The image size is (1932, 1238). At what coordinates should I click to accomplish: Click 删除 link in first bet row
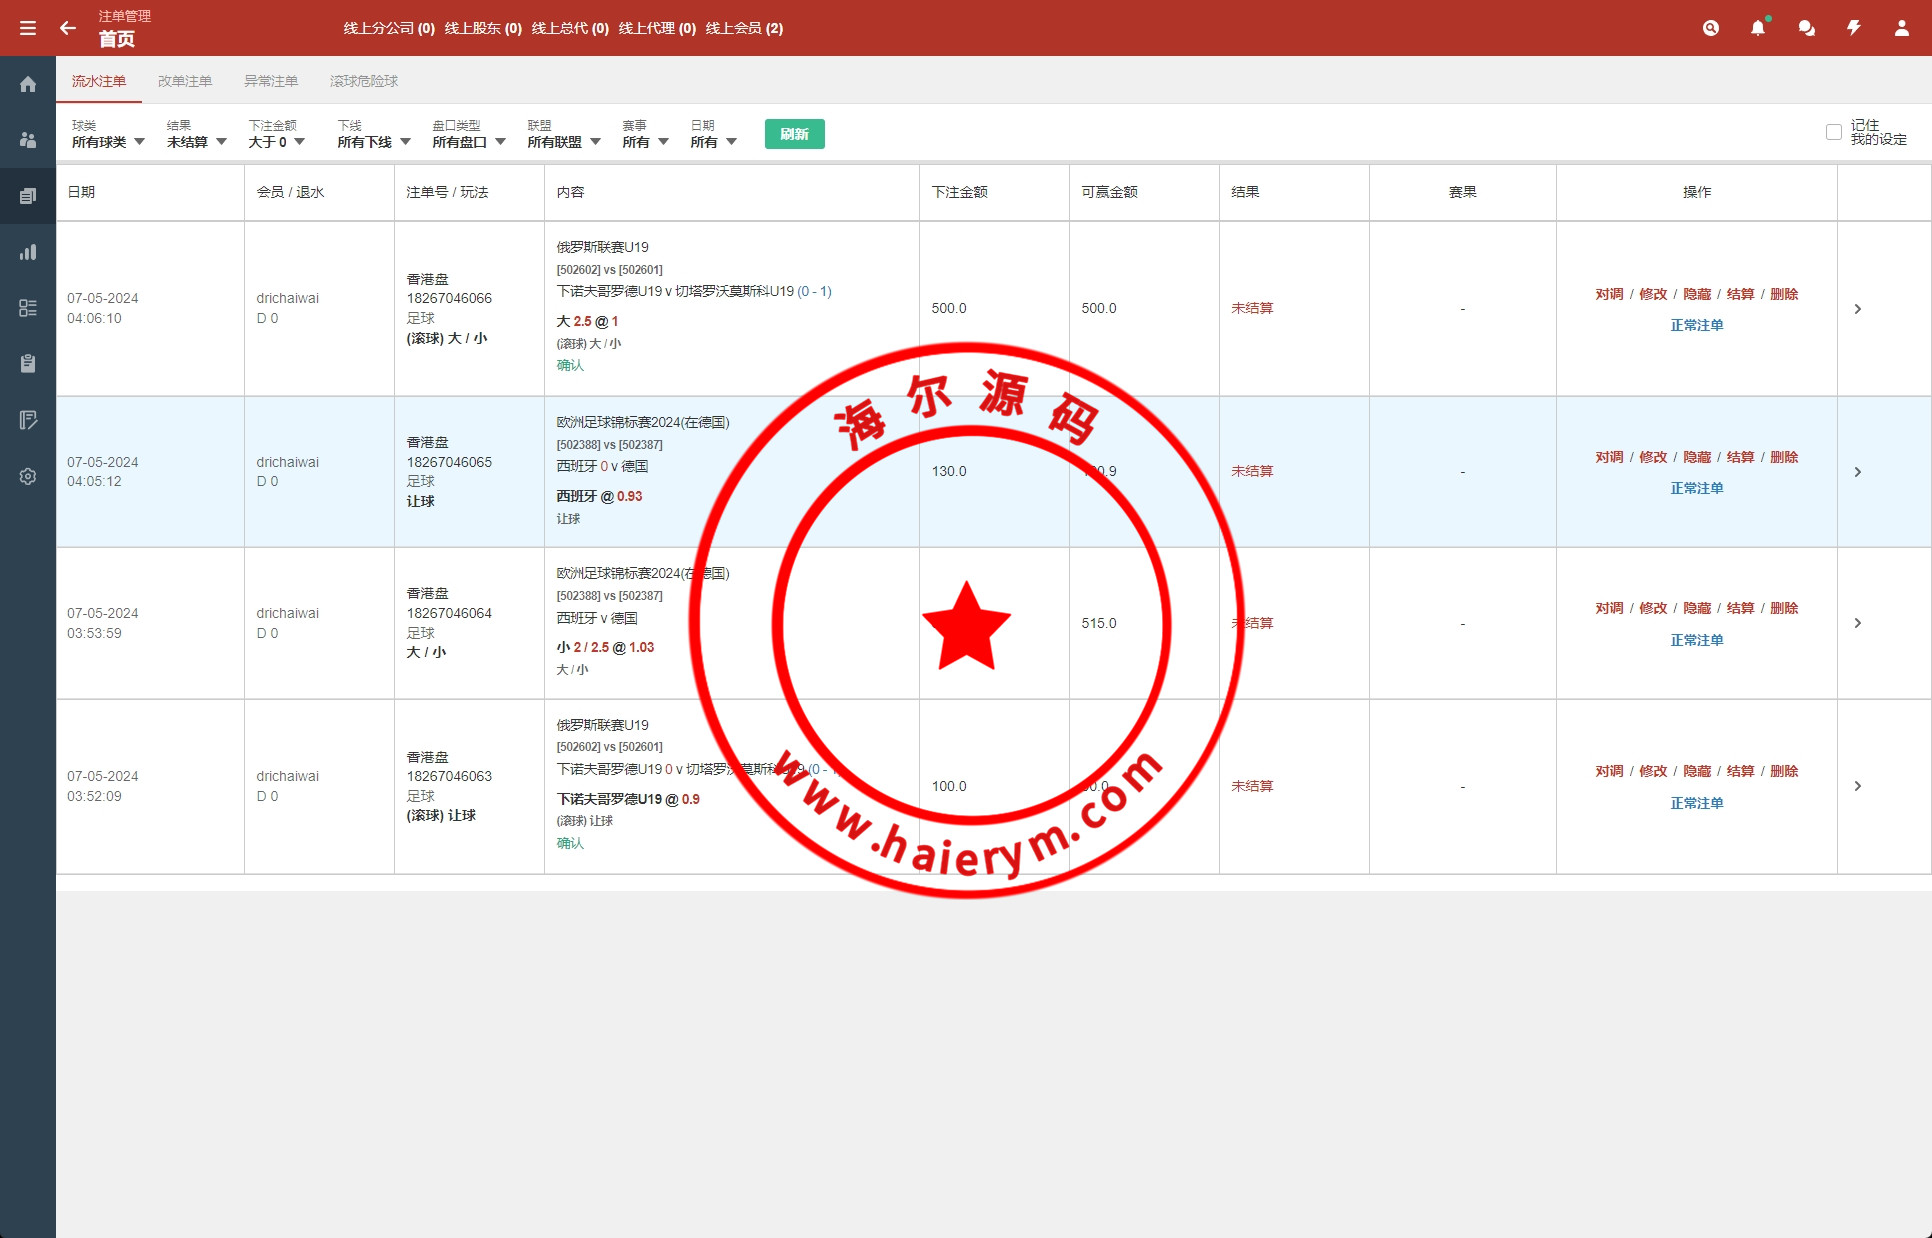1784,294
